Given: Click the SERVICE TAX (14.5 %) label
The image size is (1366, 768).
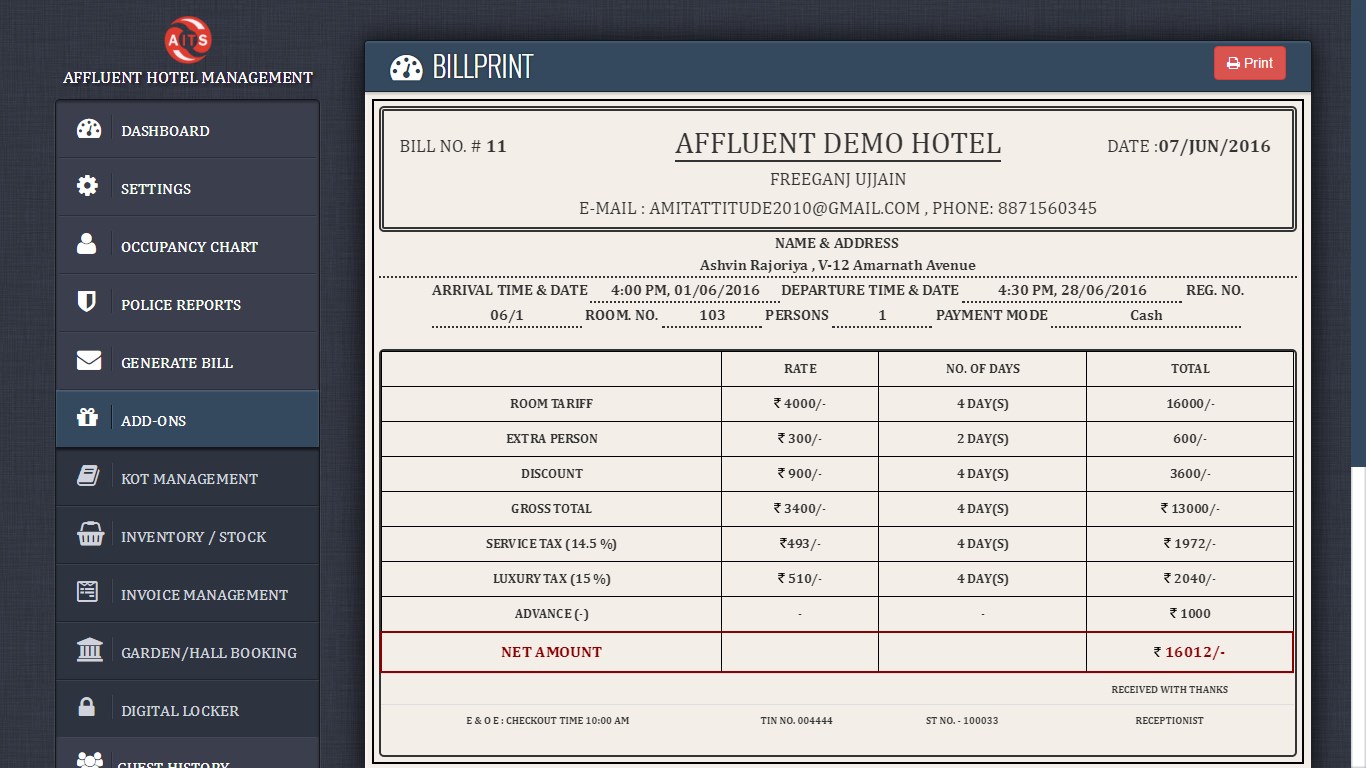Looking at the screenshot, I should pos(551,544).
